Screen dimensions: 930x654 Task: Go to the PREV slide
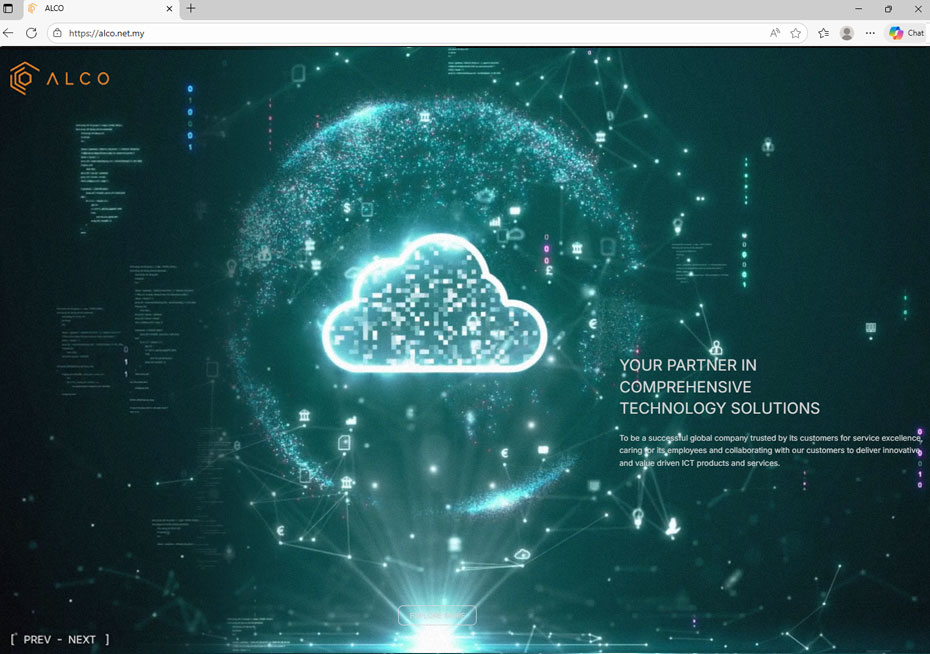pyautogui.click(x=37, y=640)
